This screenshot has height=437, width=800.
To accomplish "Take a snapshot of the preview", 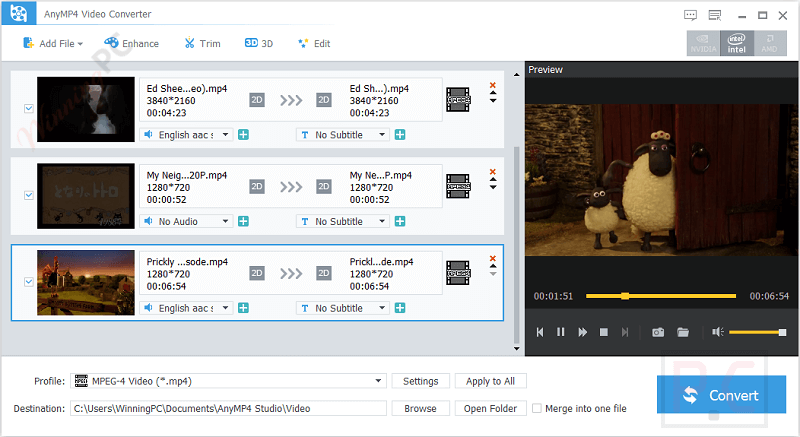I will click(x=658, y=332).
